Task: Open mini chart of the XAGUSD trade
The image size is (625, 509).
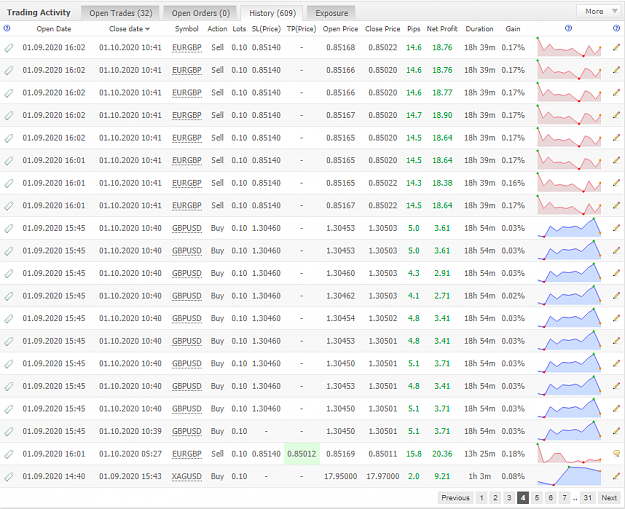Action: click(x=569, y=476)
